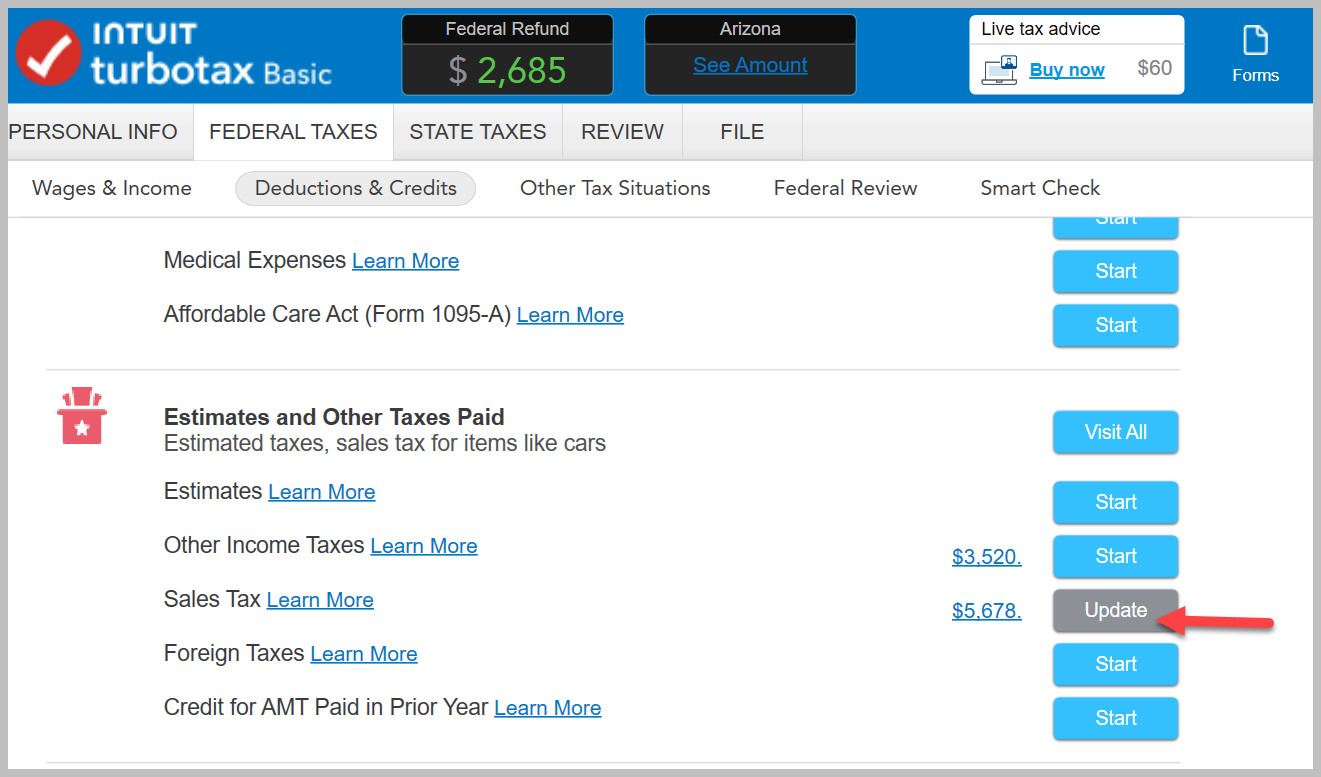Viewport: 1321px width, 777px height.
Task: Click the $60 live tax advice price
Action: (x=1155, y=69)
